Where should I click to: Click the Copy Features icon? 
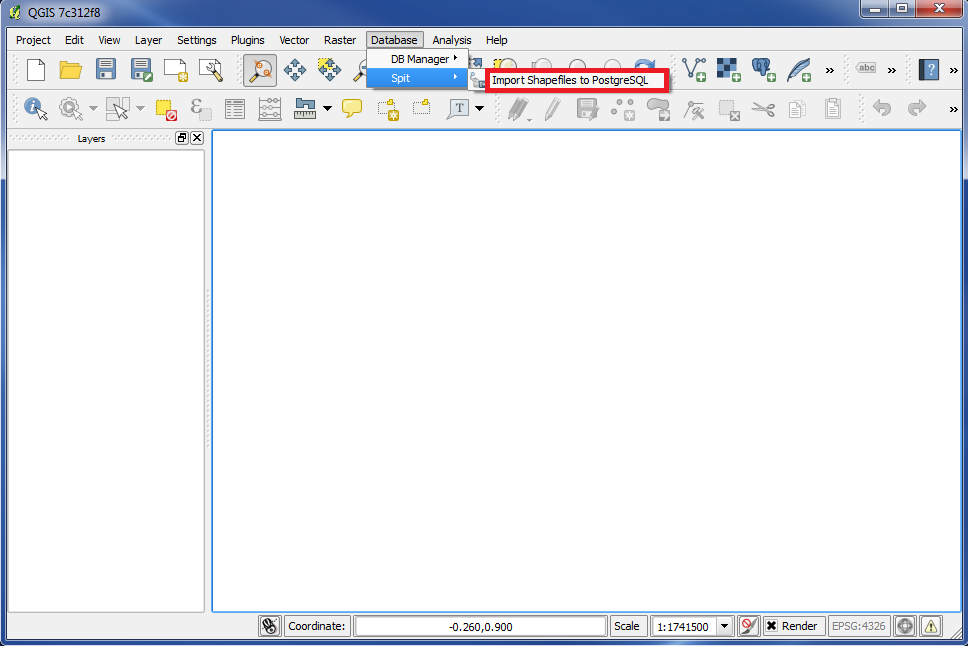coord(797,109)
